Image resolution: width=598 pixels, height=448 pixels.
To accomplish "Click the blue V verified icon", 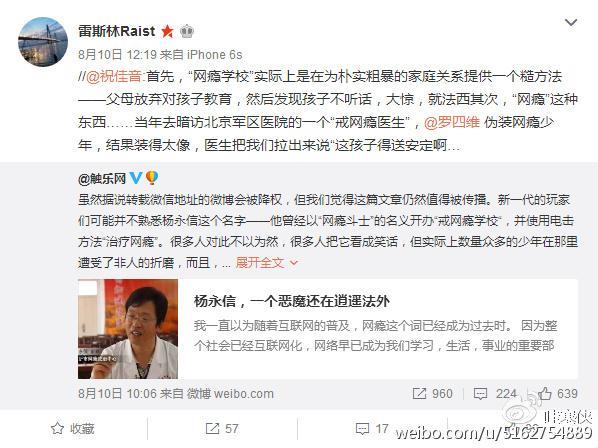I will click(x=136, y=178).
